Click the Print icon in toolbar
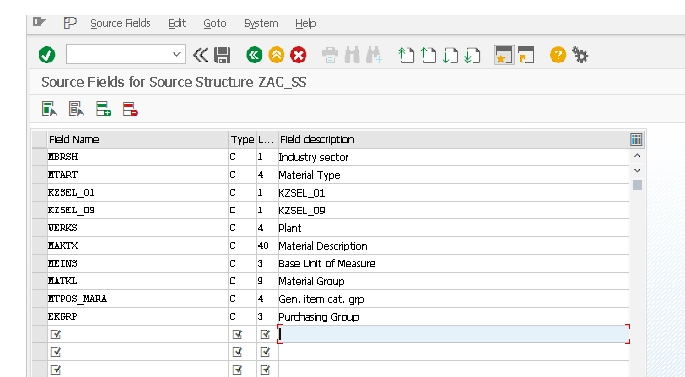 click(x=330, y=55)
